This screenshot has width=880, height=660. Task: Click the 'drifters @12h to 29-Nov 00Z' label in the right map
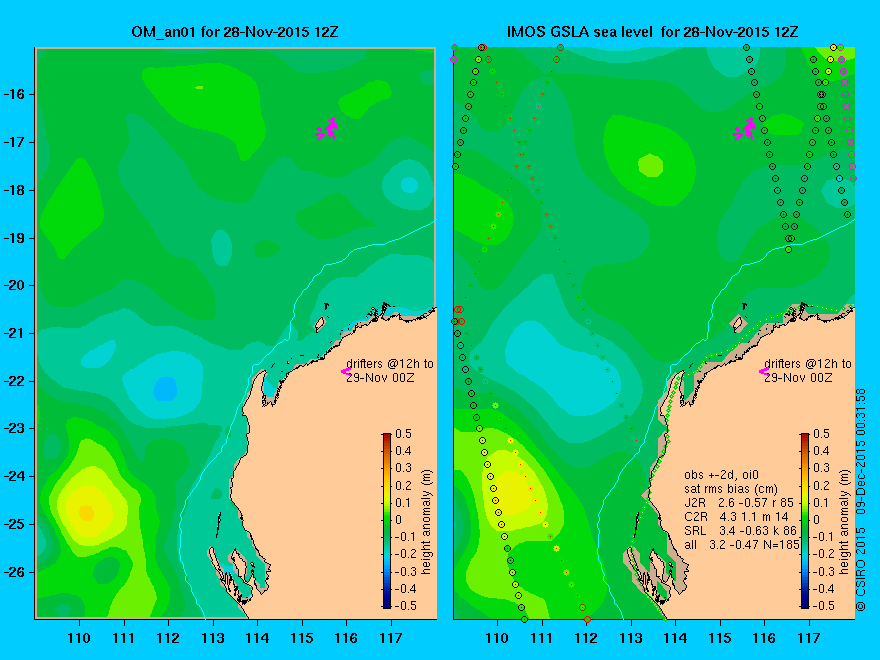pos(808,370)
